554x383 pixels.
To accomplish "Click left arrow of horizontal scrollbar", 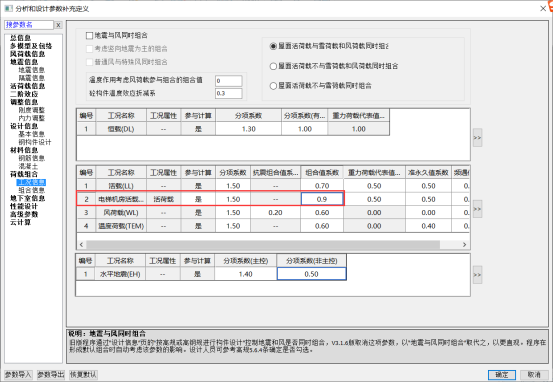I will click(x=81, y=244).
